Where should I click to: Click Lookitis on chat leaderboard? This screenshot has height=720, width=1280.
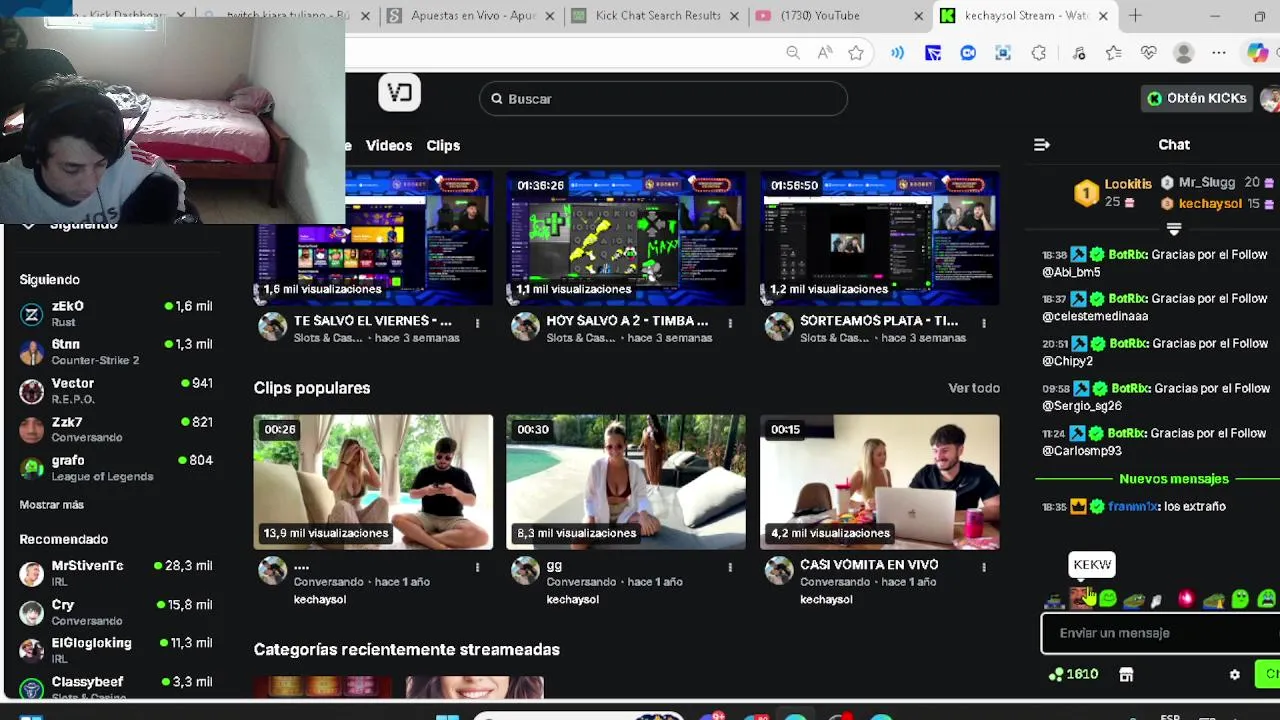tap(1128, 184)
